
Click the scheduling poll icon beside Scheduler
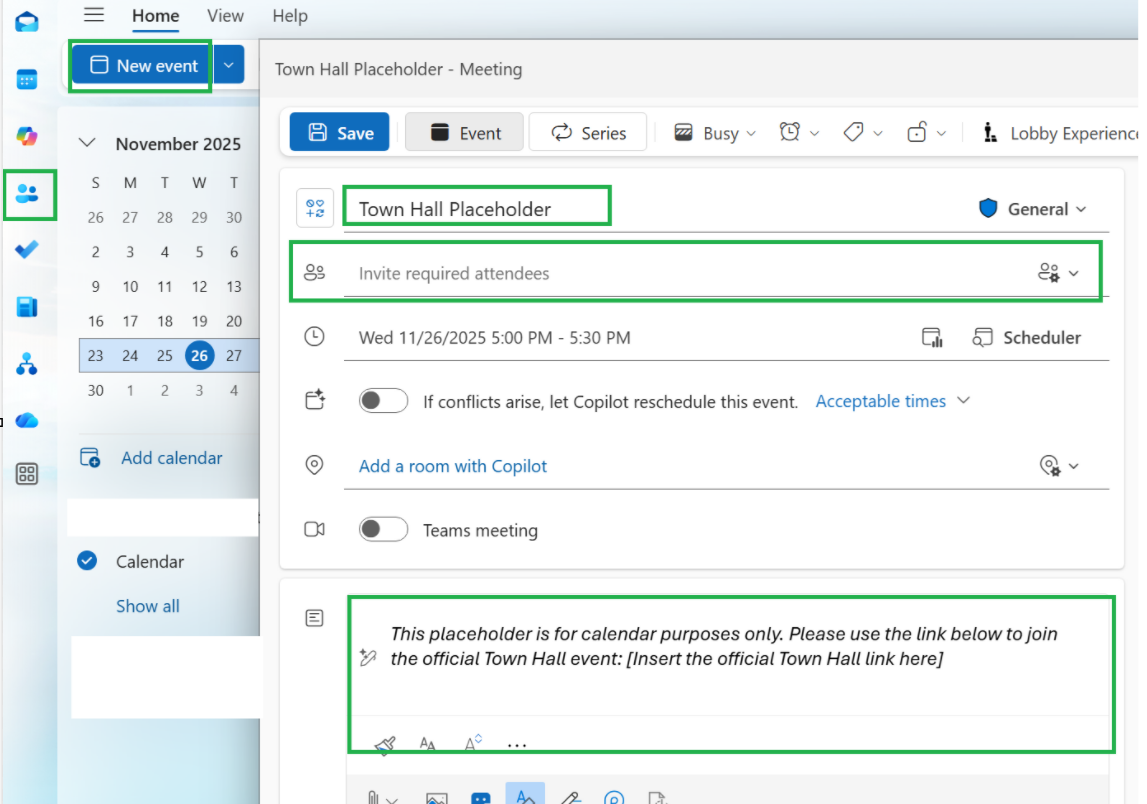(932, 337)
